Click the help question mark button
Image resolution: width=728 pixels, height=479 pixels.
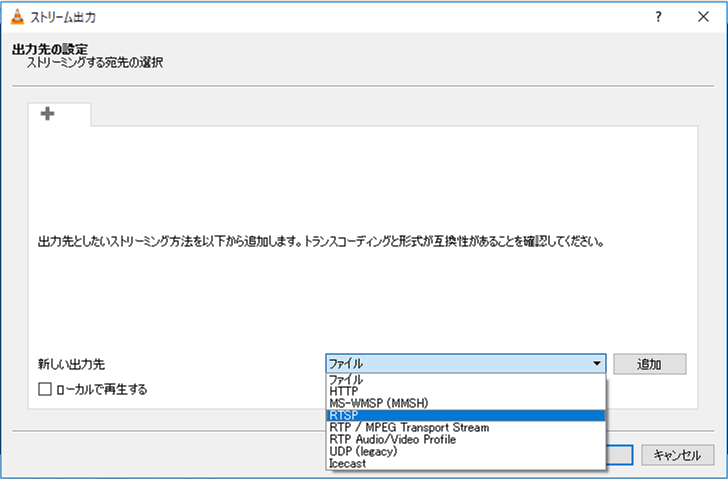(x=658, y=17)
